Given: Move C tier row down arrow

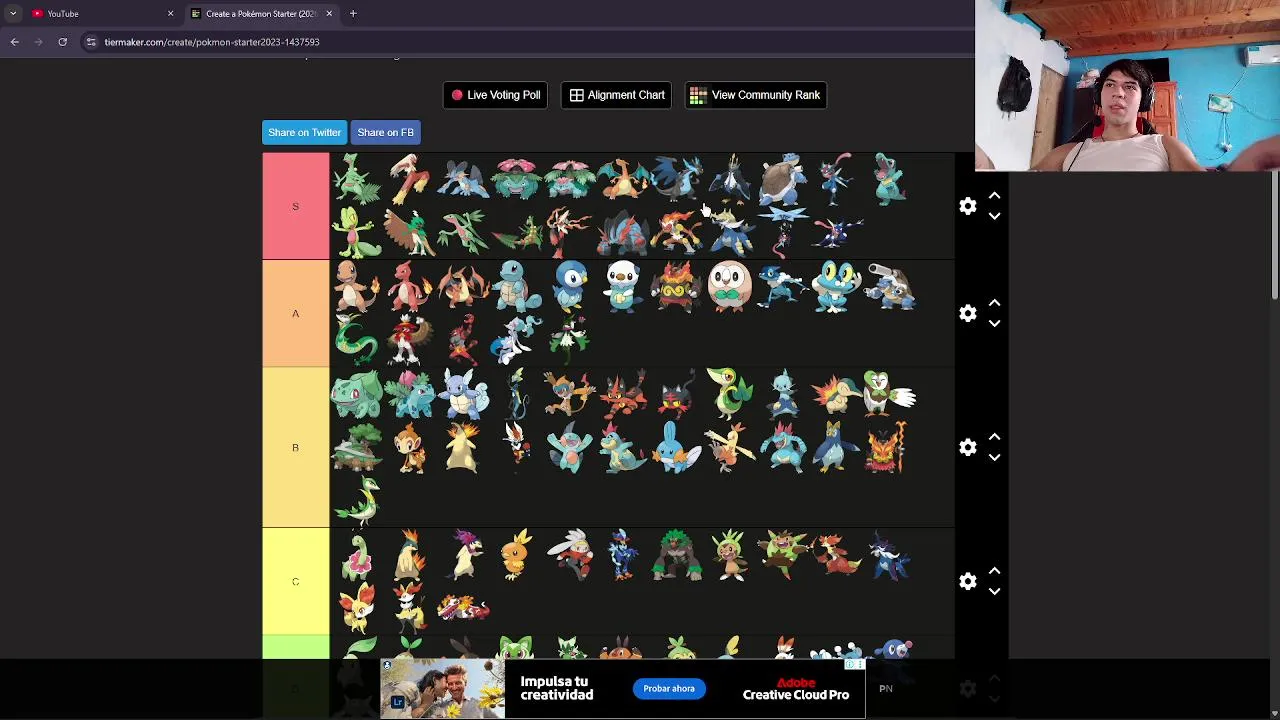Looking at the screenshot, I should pyautogui.click(x=994, y=591).
